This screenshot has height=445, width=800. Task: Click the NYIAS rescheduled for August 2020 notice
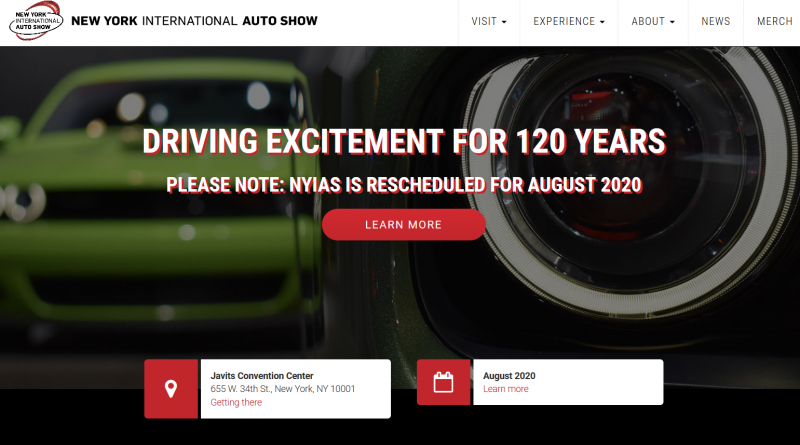(404, 185)
